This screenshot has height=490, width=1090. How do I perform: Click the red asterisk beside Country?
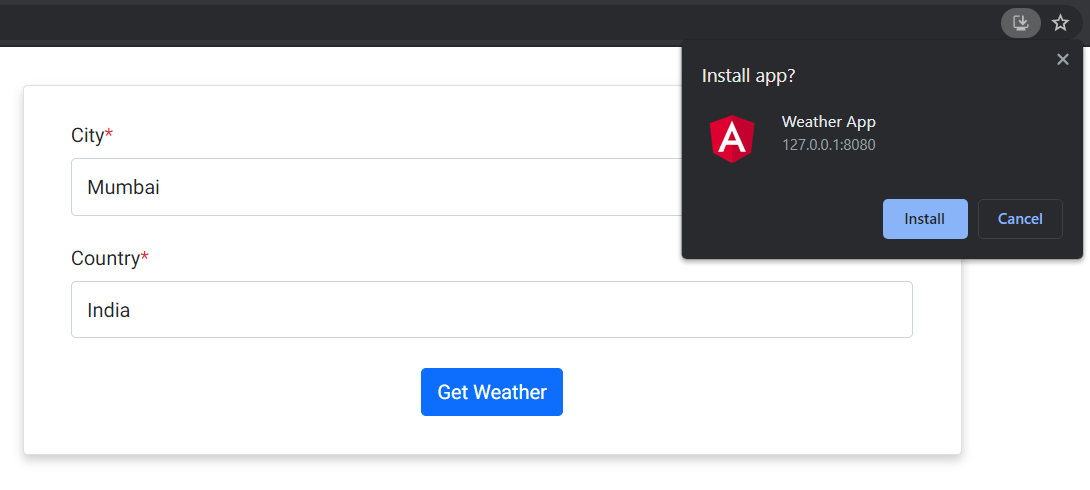[x=145, y=257]
